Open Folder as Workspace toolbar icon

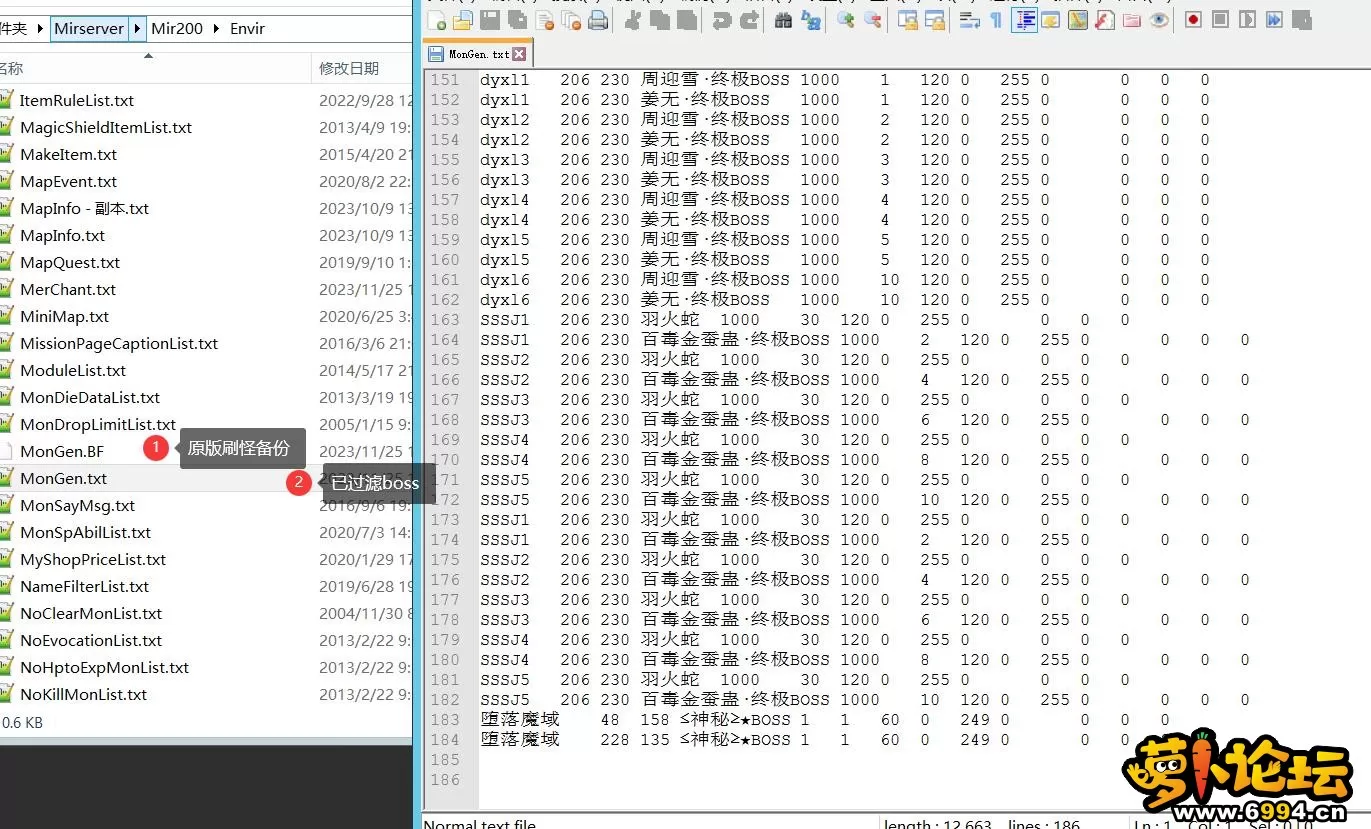point(1132,19)
